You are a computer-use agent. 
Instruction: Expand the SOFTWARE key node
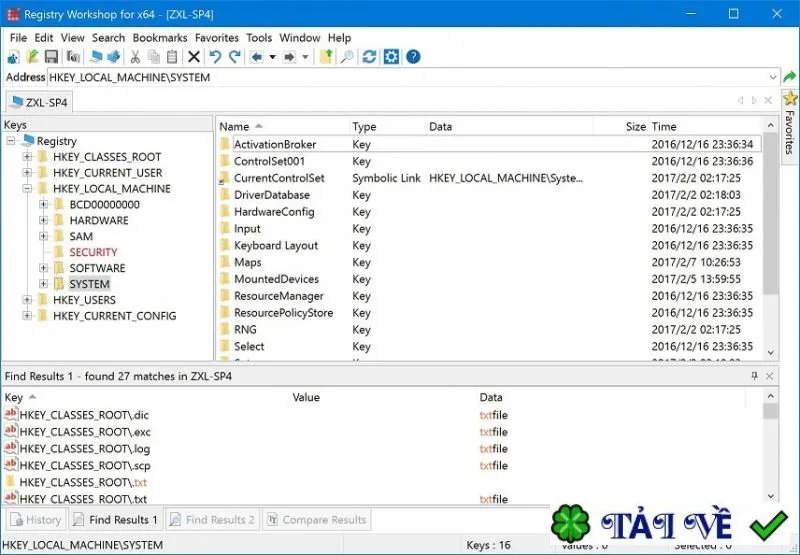[x=43, y=268]
